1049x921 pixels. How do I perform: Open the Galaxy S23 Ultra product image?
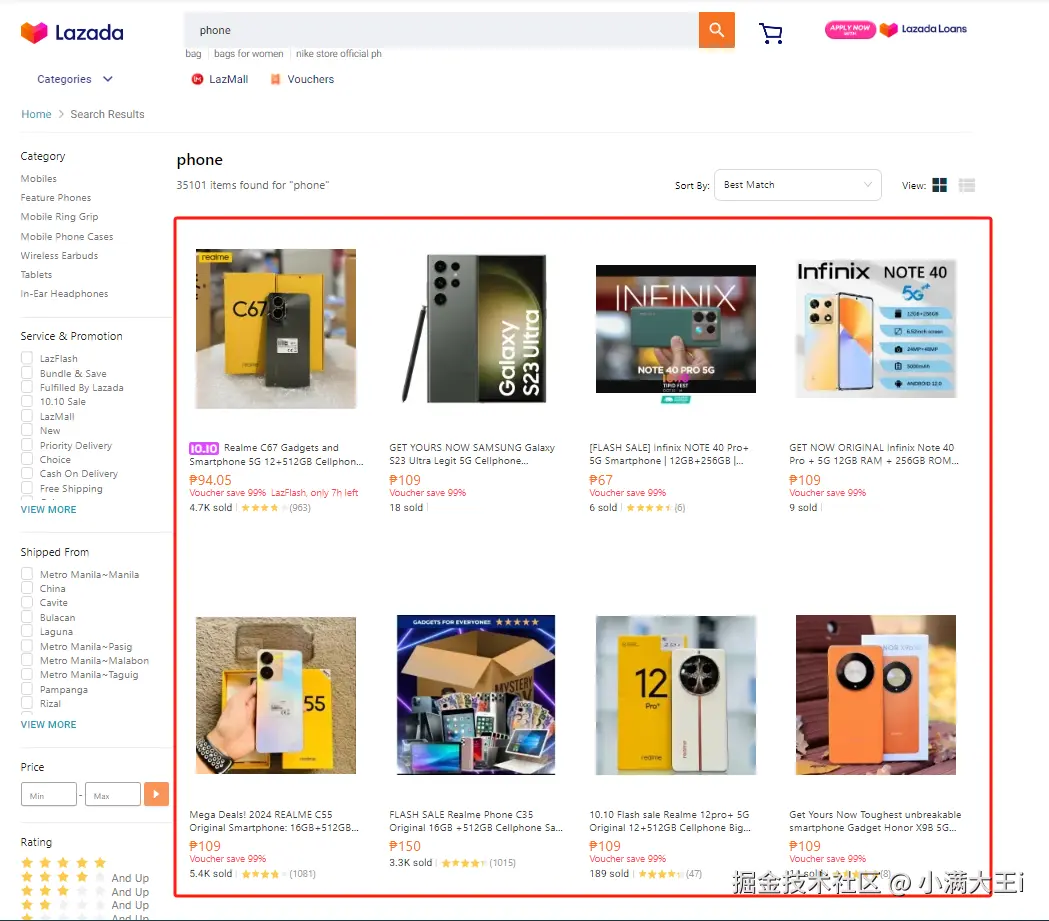tap(476, 328)
